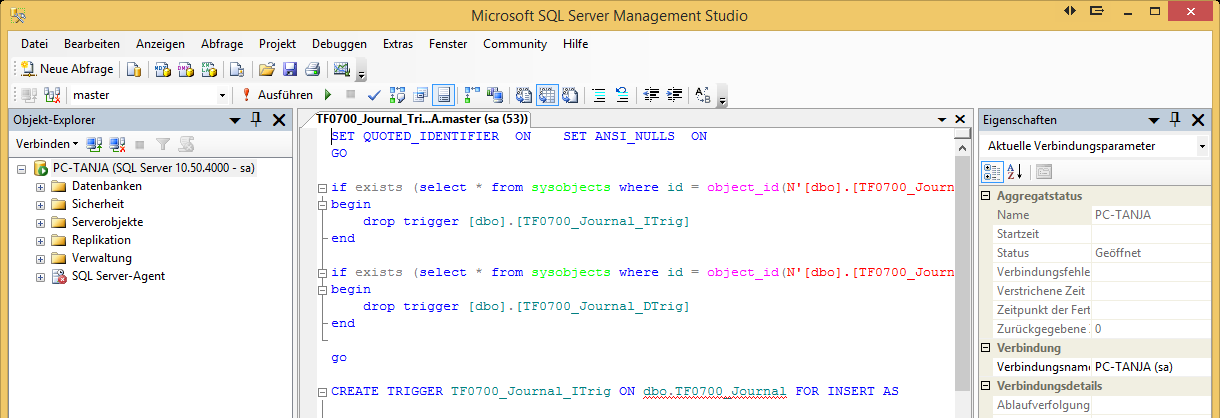This screenshot has width=1220, height=418.
Task: Click the green debug play icon
Action: click(327, 95)
